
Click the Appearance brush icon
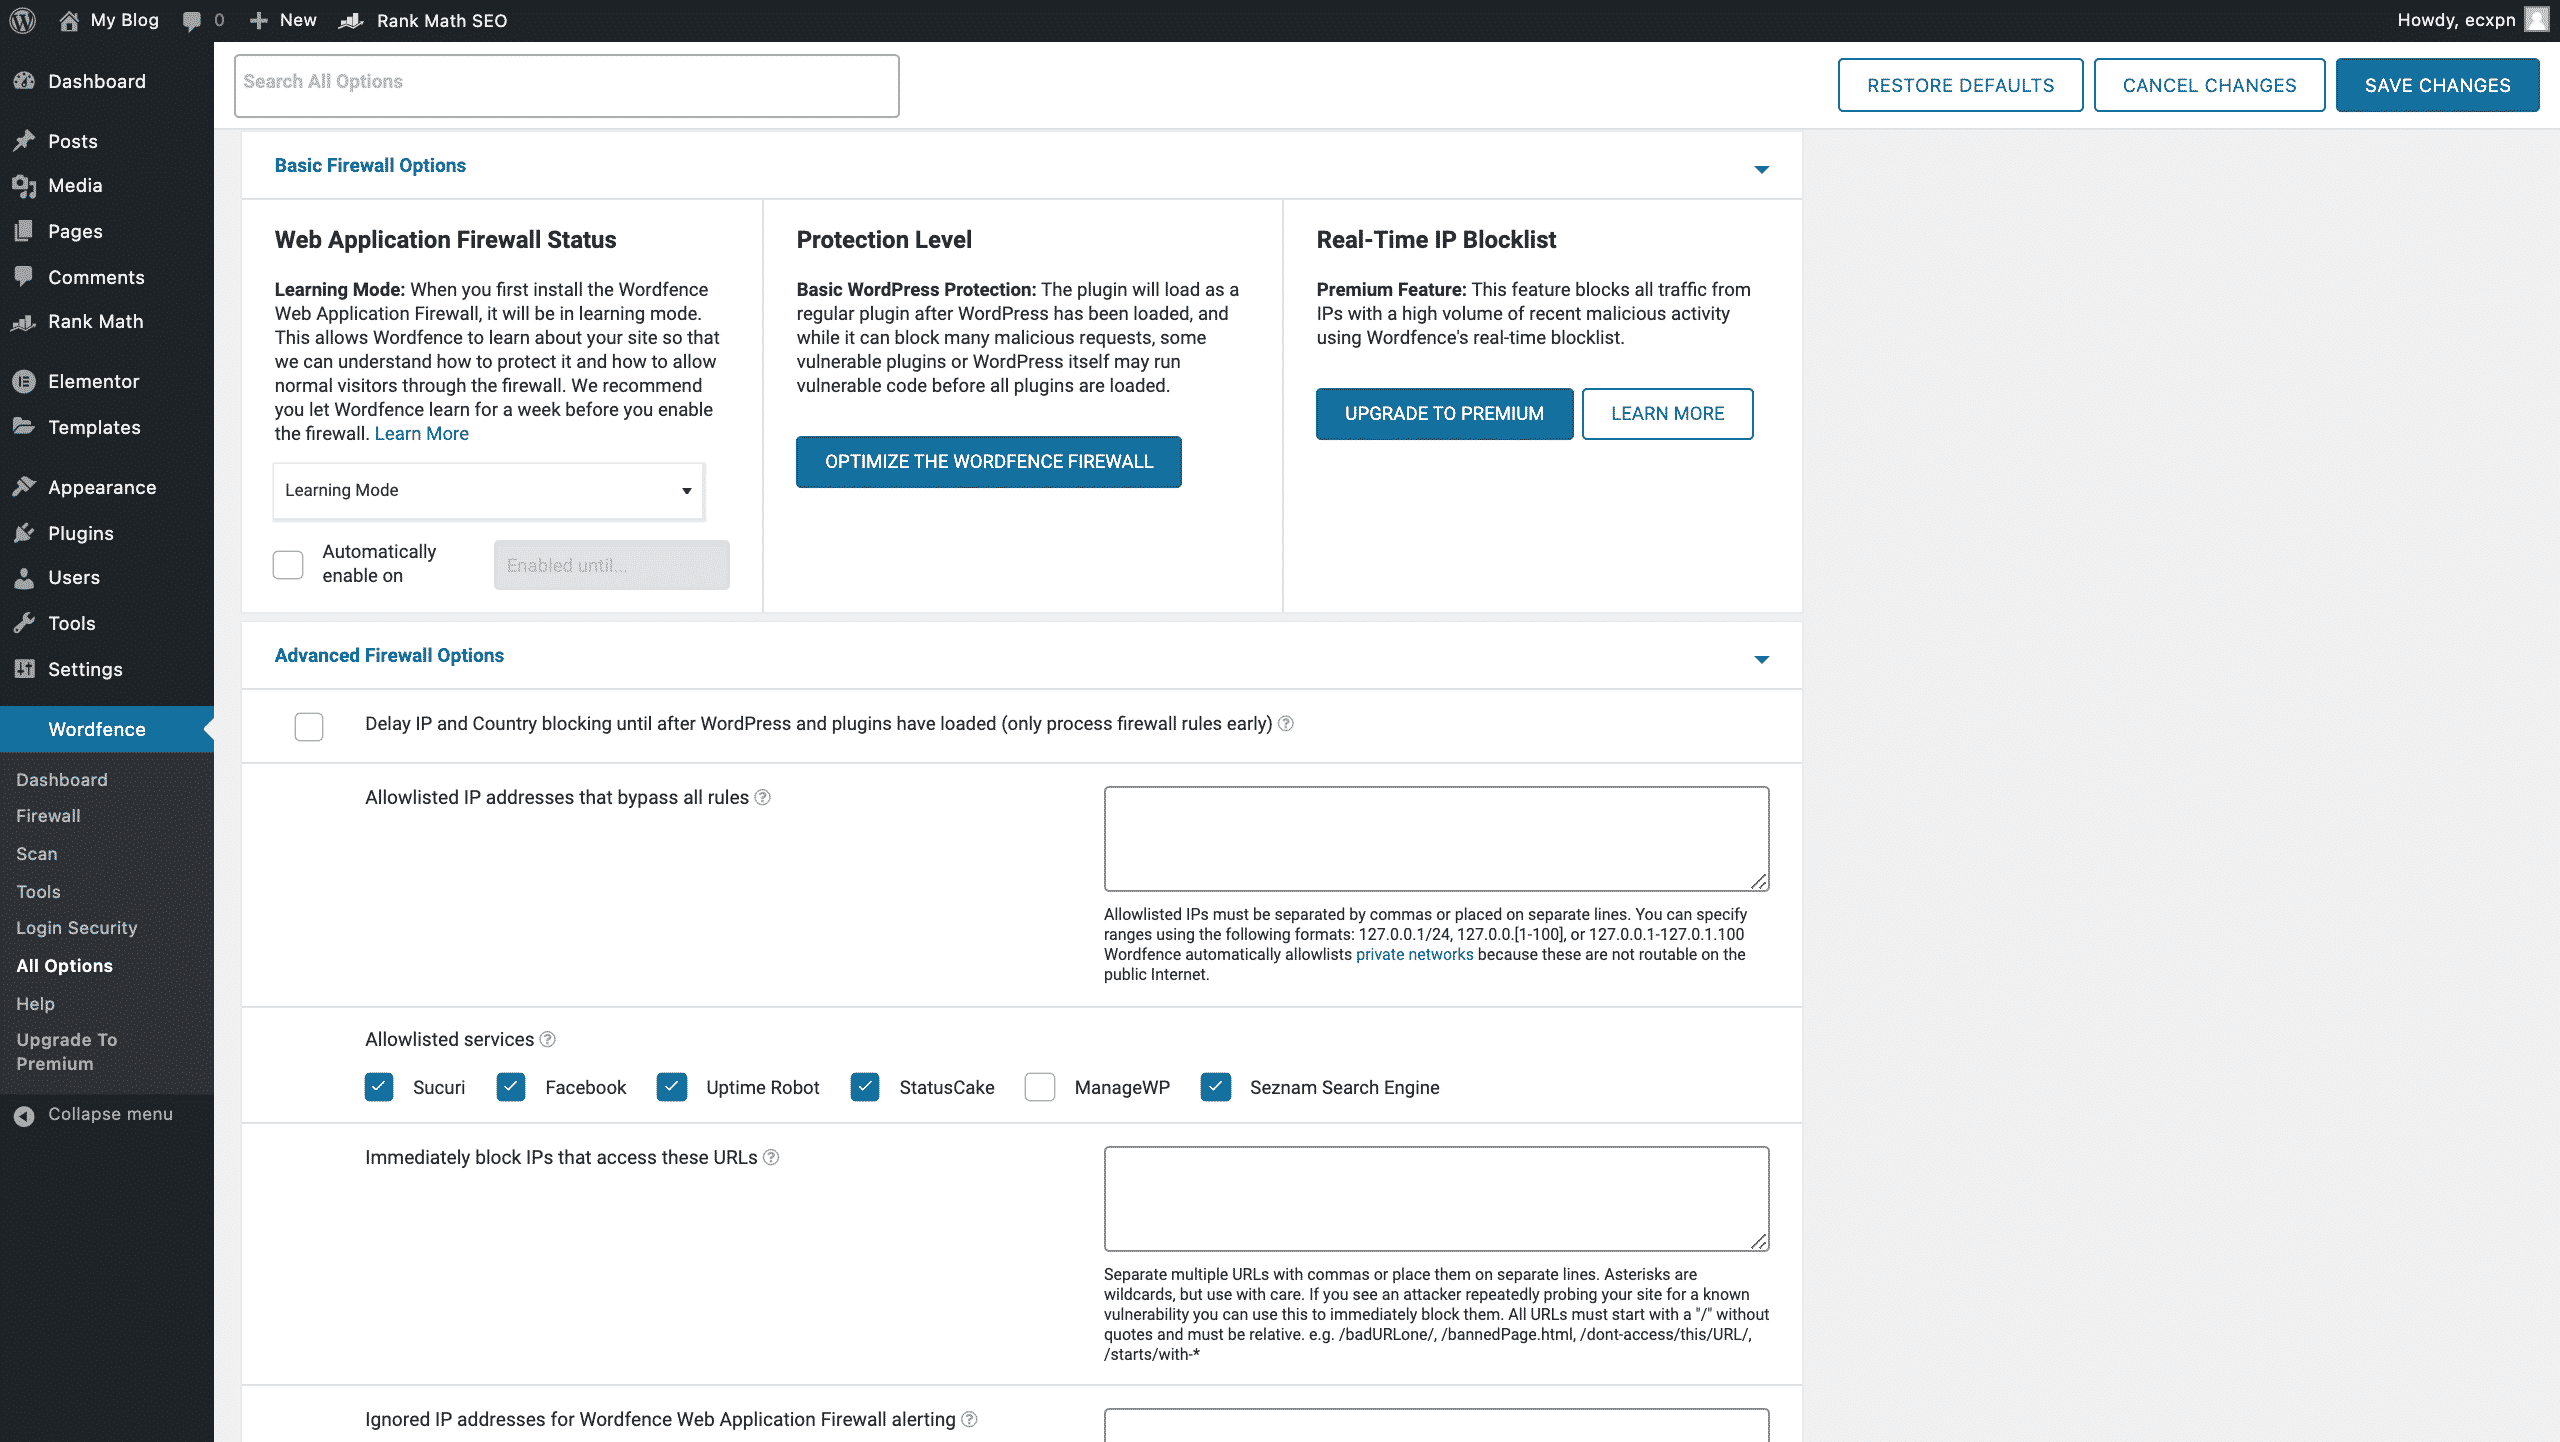[x=24, y=487]
